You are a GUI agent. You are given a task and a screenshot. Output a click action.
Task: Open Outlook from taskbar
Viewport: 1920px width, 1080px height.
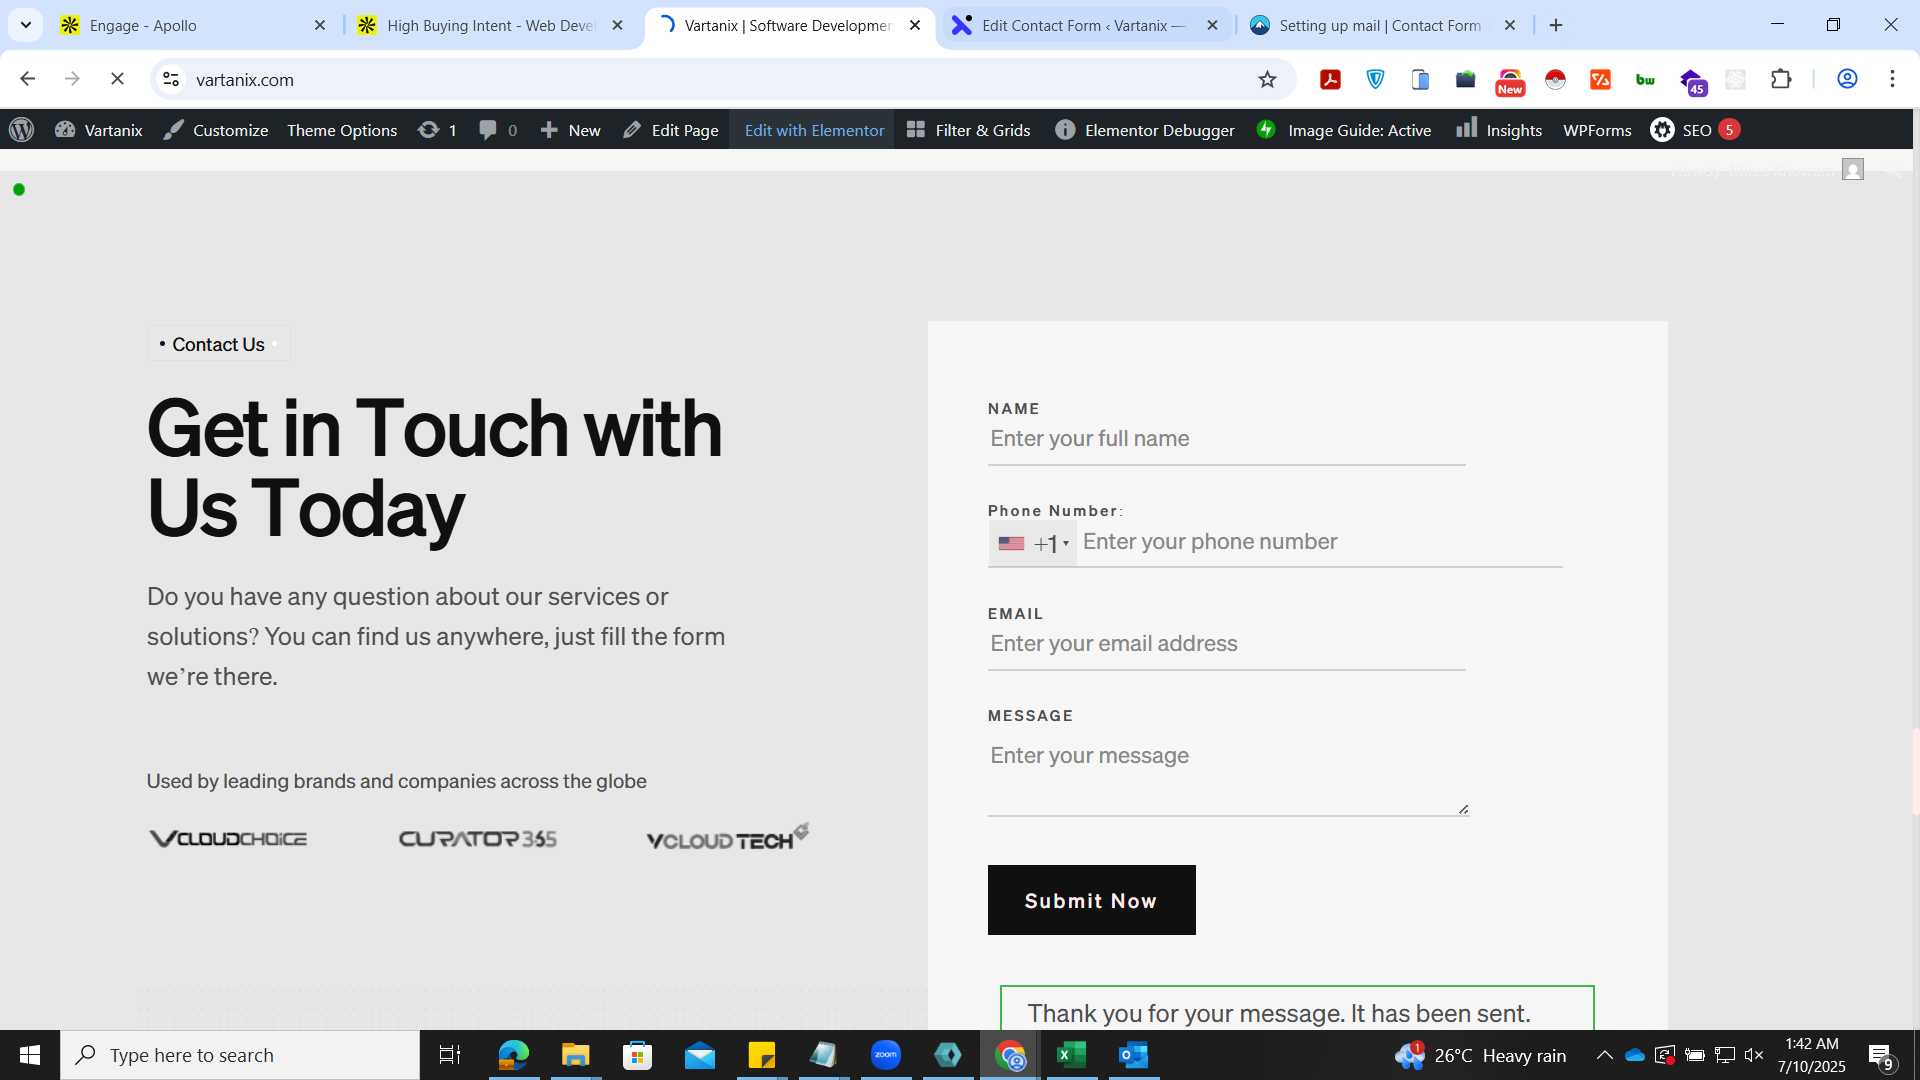pyautogui.click(x=1134, y=1055)
